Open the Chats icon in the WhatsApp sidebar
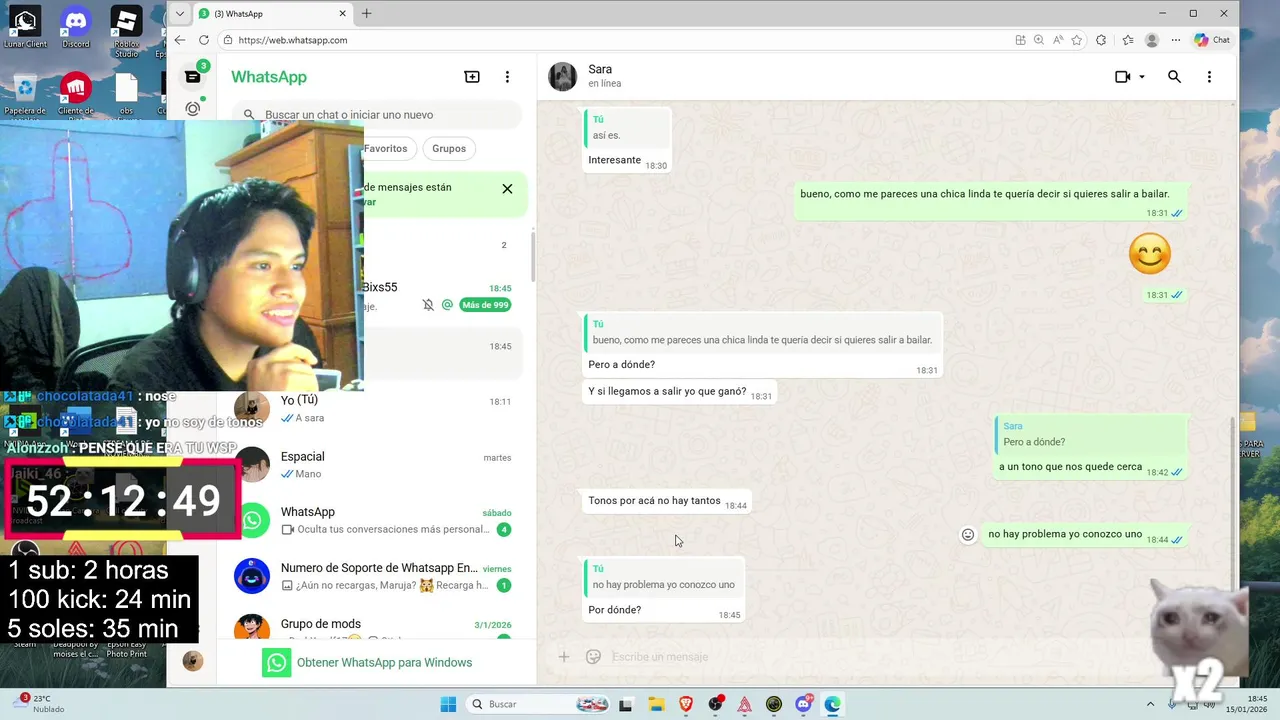 pos(193,77)
